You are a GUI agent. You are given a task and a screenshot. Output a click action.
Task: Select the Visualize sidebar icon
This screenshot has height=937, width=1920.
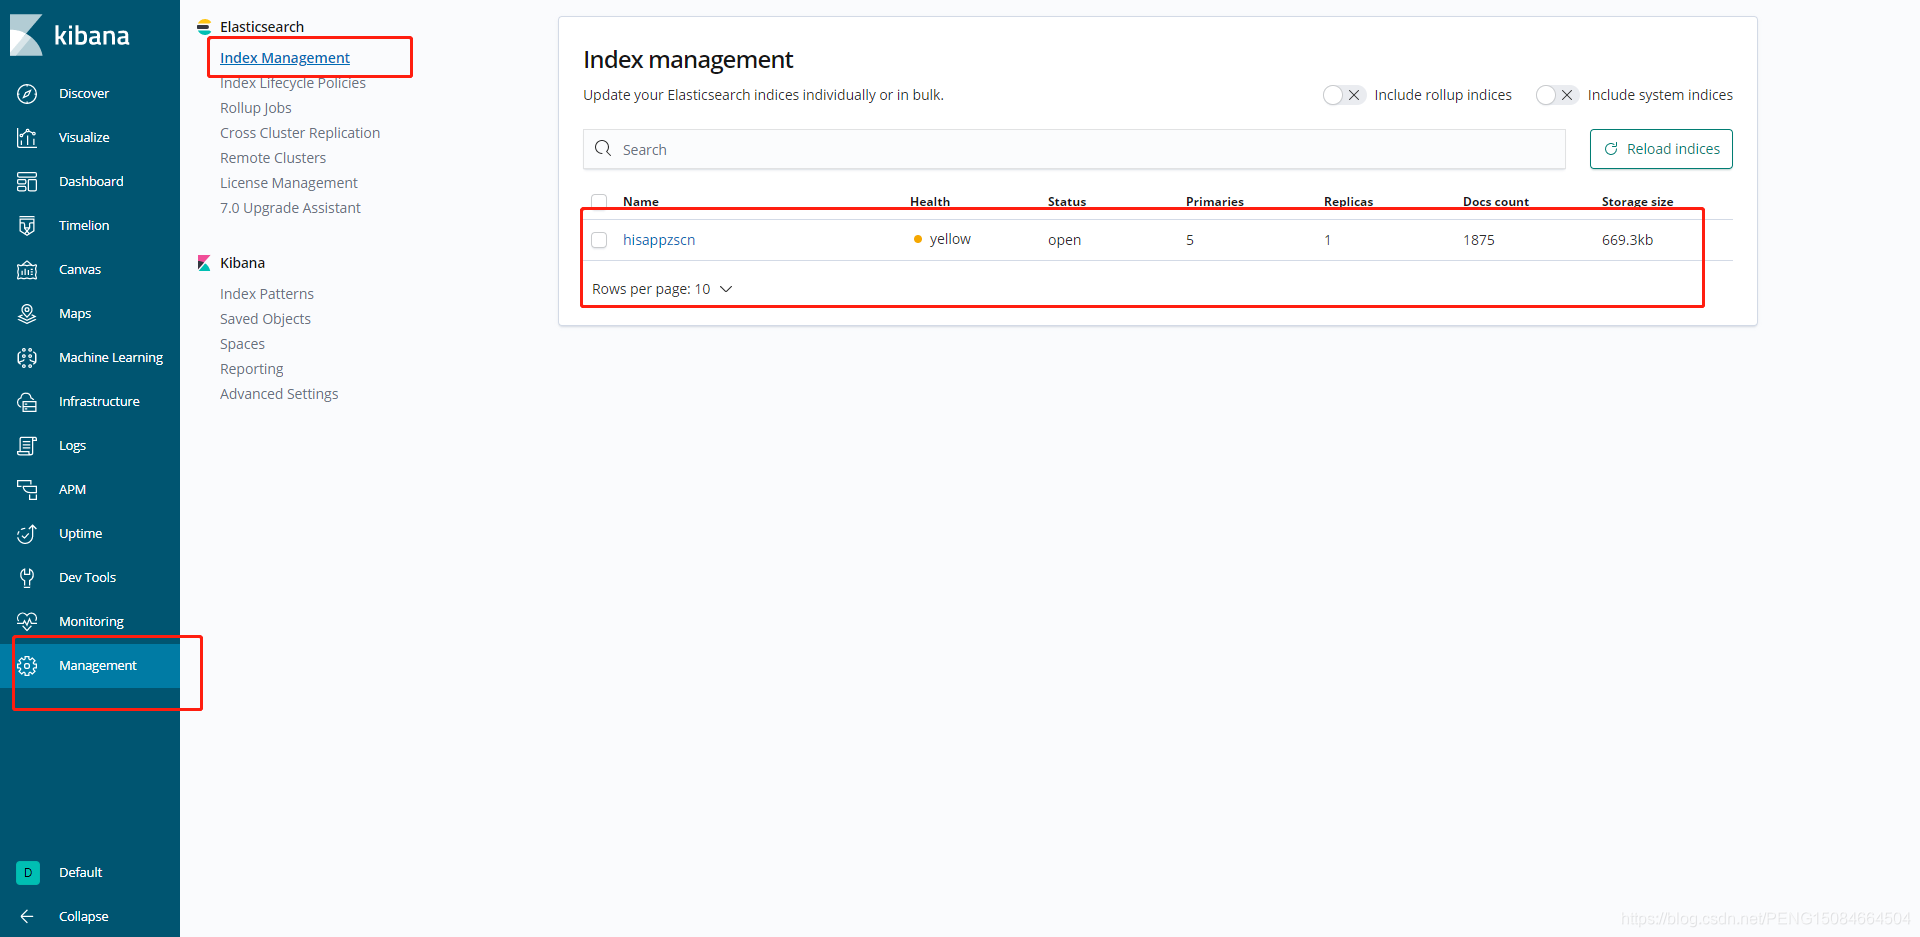click(x=27, y=137)
